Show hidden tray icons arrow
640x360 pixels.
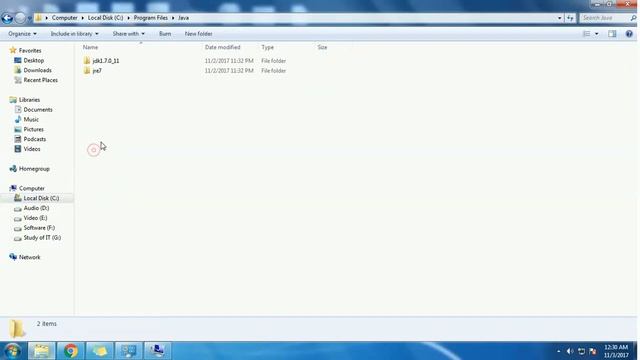tap(558, 351)
